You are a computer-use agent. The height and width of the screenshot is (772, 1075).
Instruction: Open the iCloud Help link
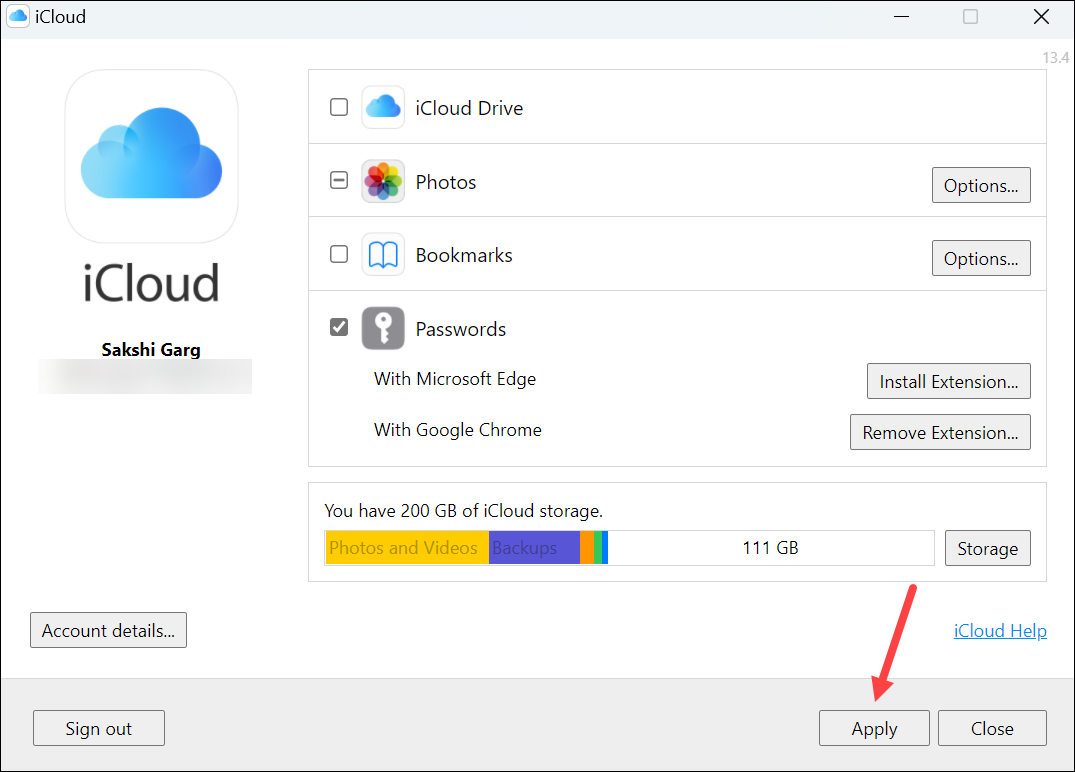point(1000,631)
